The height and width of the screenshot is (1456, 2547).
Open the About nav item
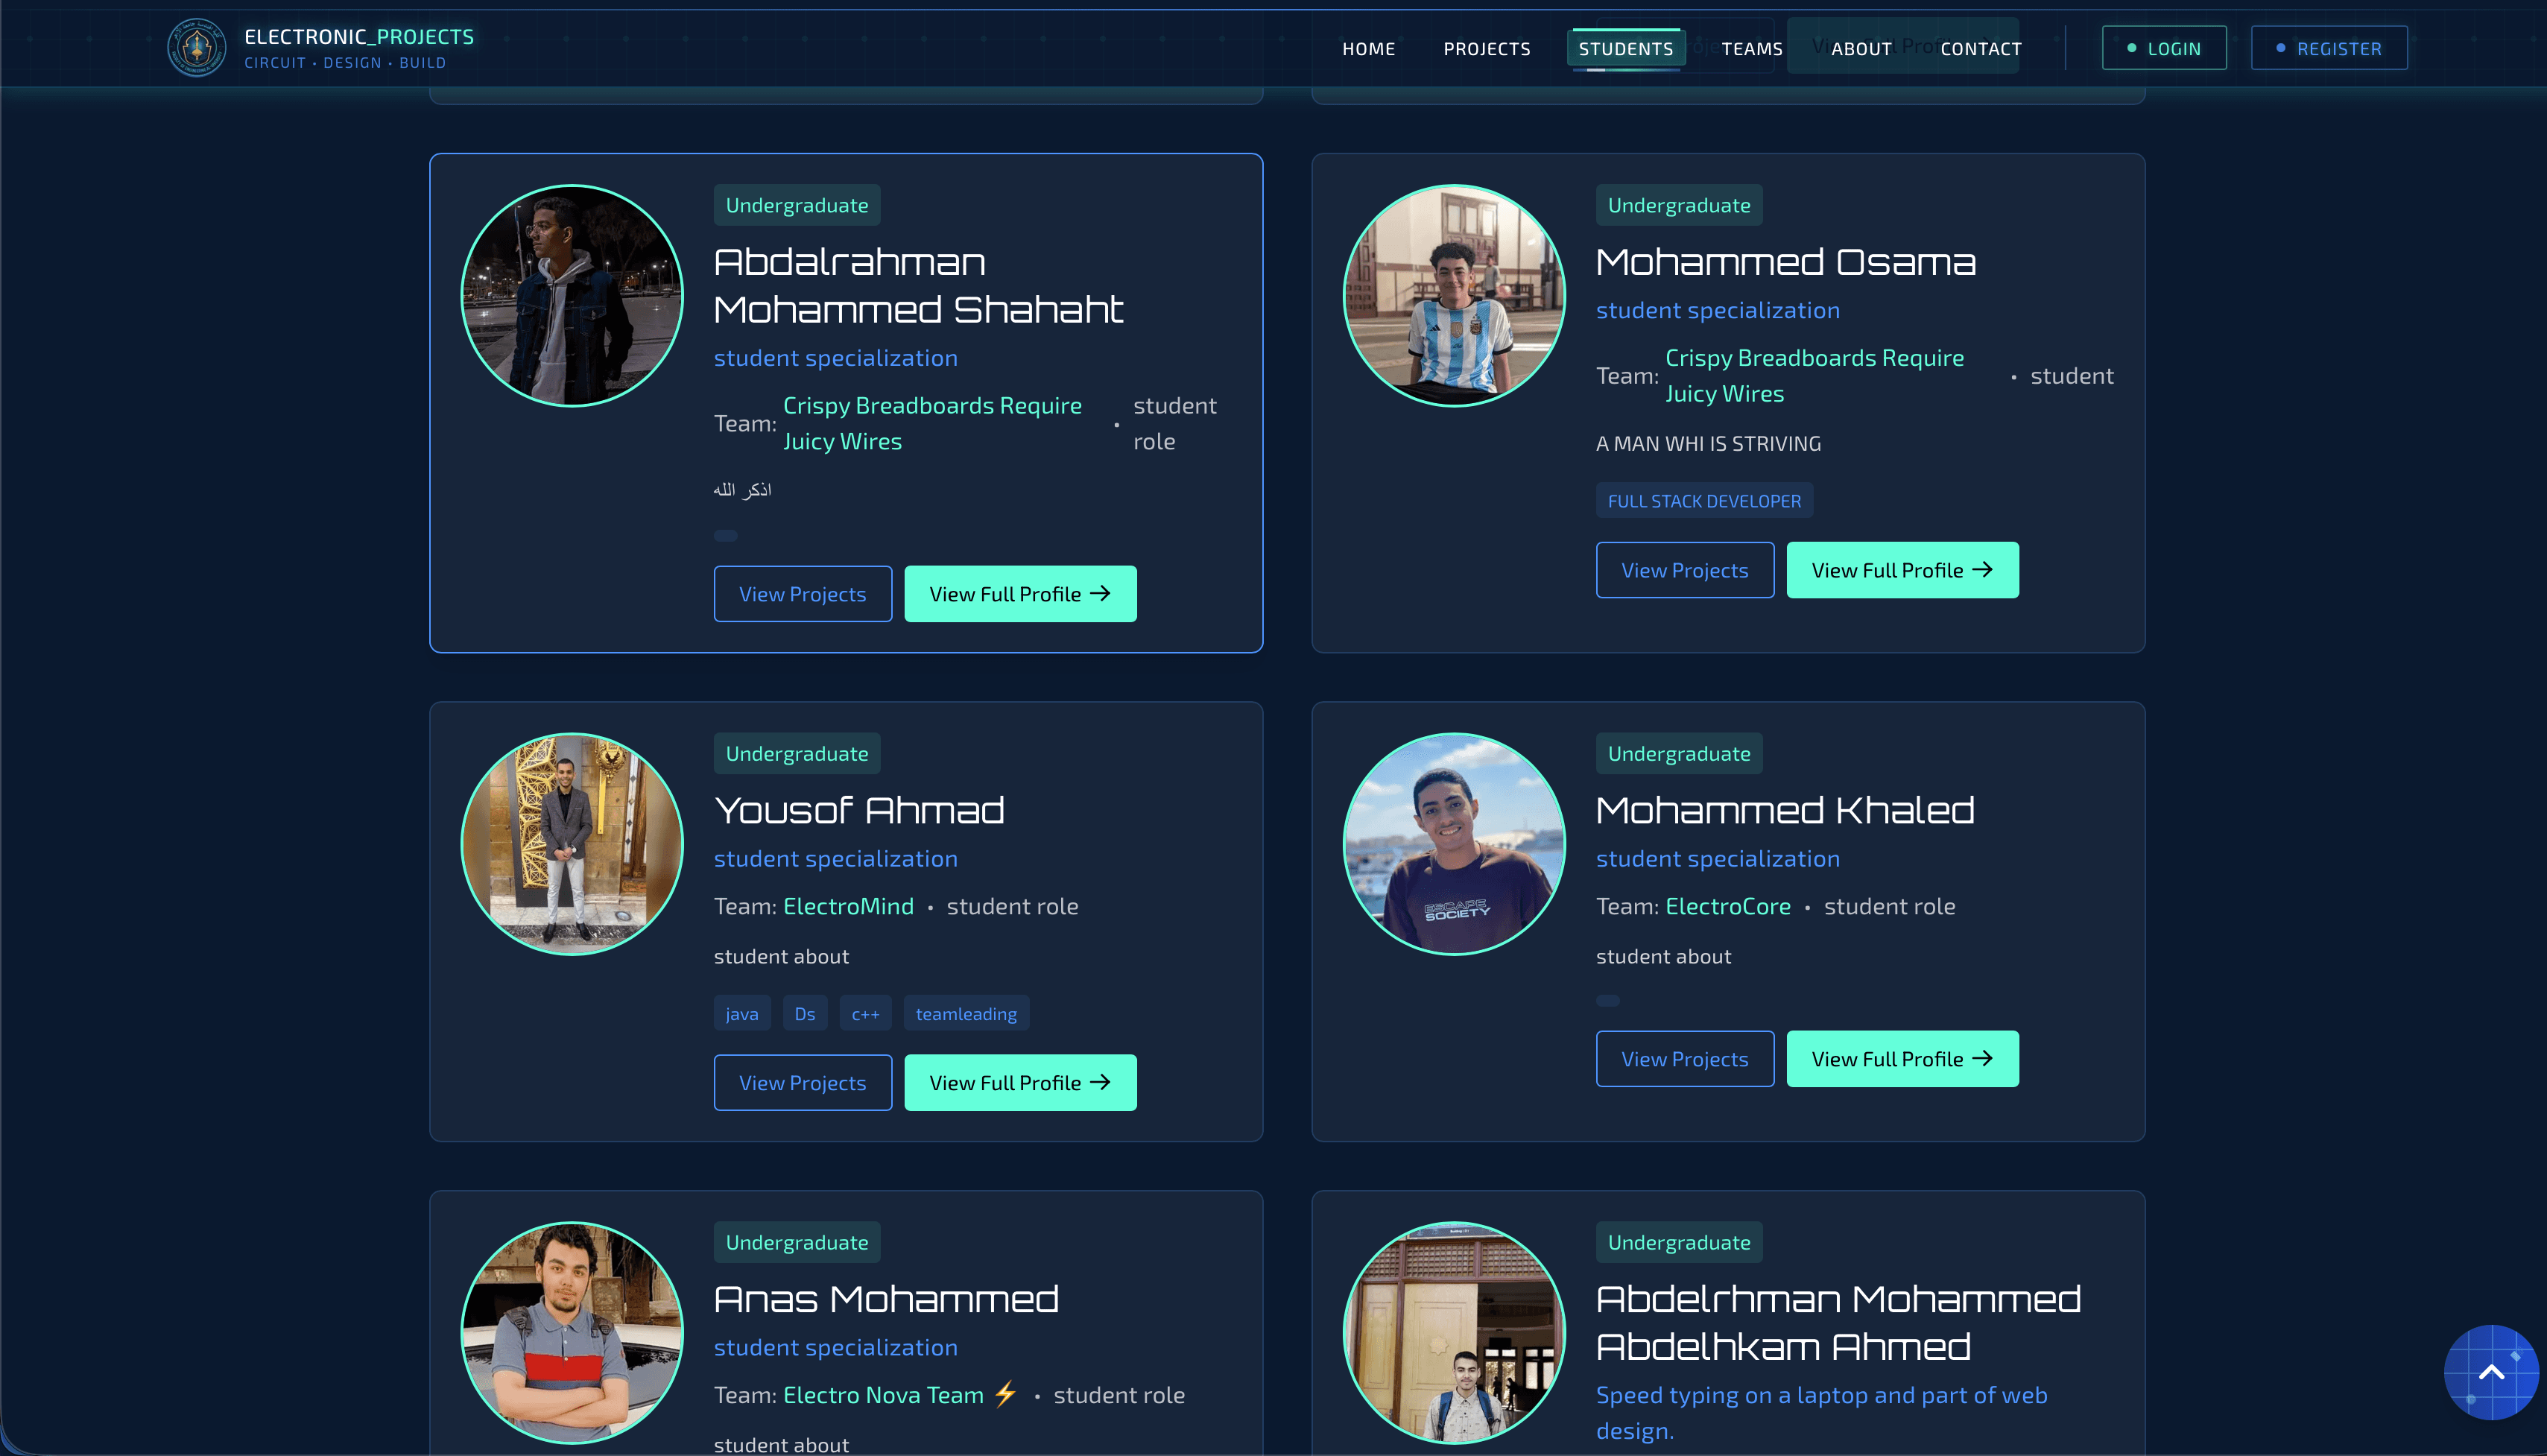click(1861, 49)
